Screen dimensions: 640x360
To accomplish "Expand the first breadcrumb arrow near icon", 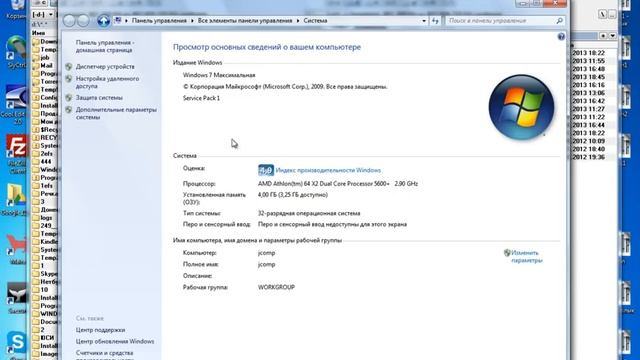I will [x=127, y=20].
